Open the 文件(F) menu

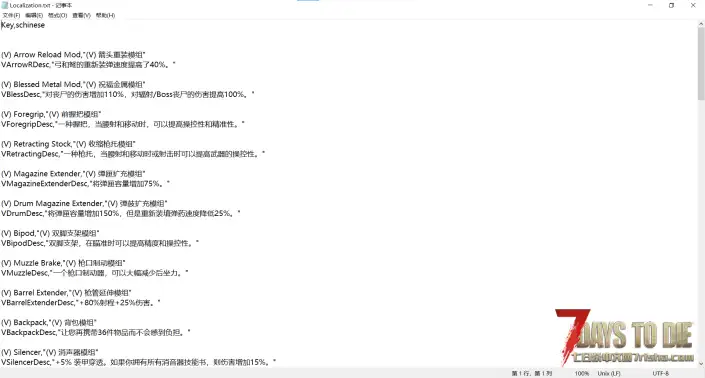coord(11,15)
